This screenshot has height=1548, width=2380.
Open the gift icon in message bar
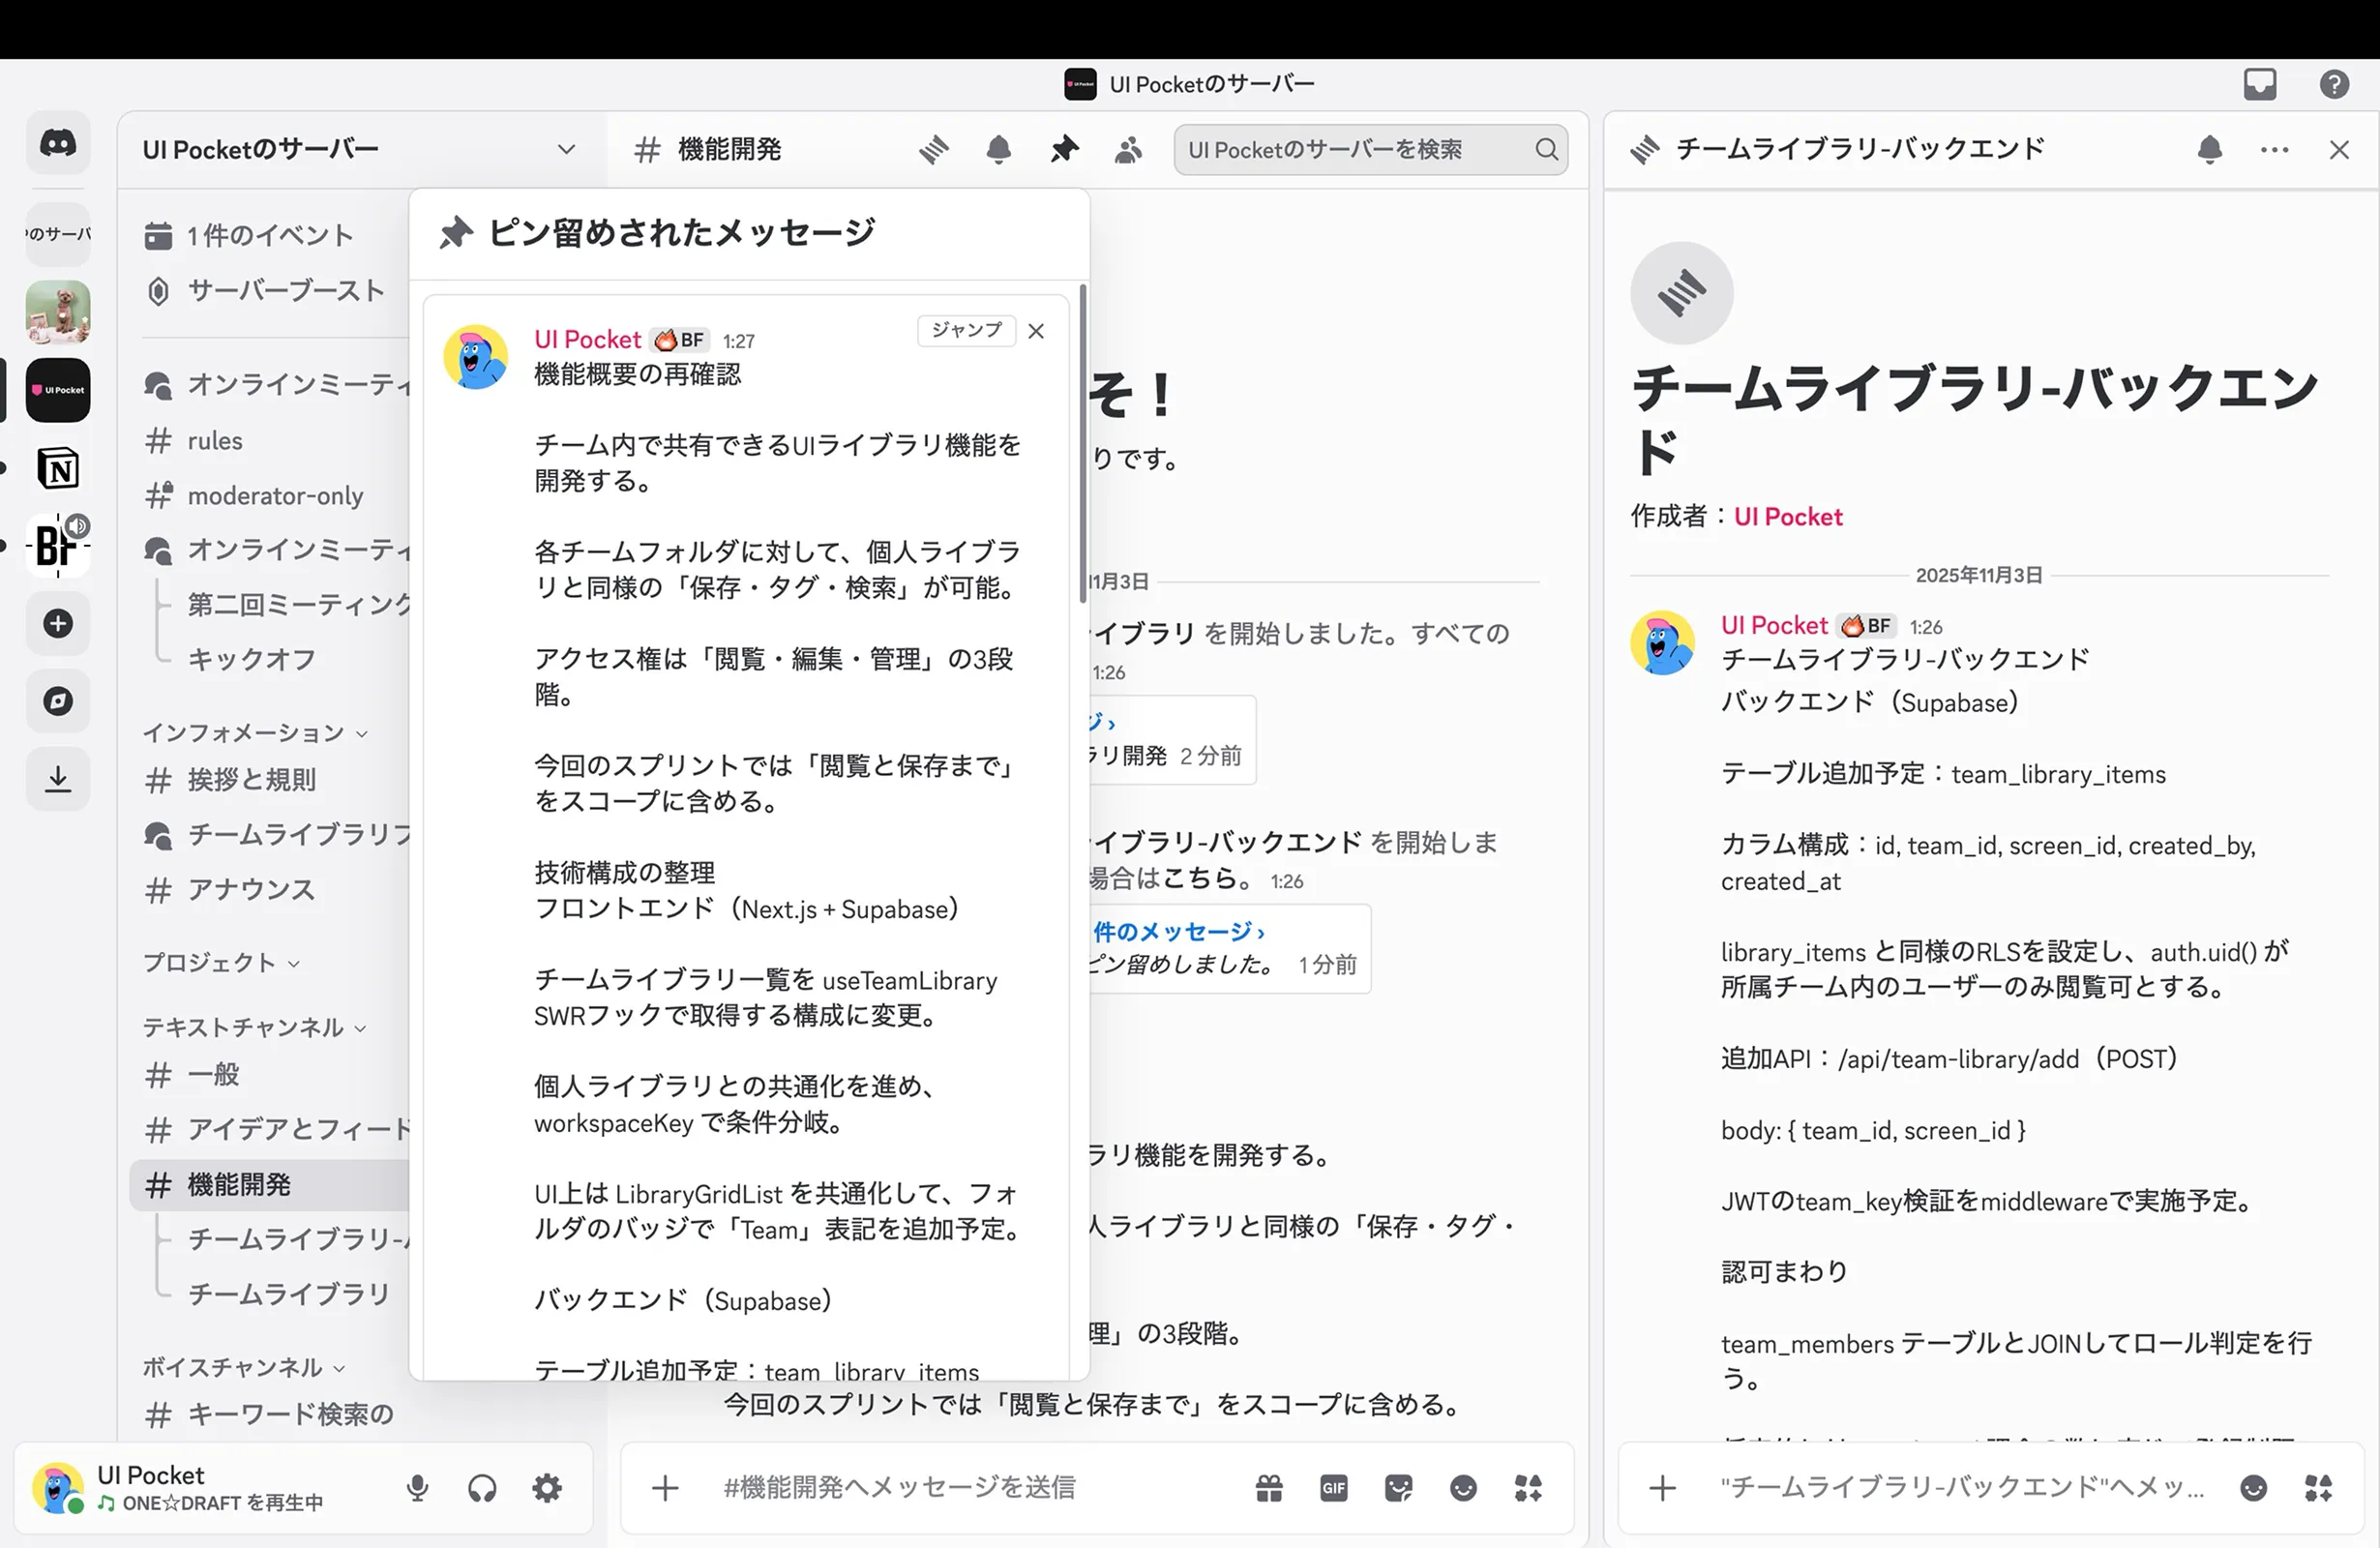(1269, 1489)
